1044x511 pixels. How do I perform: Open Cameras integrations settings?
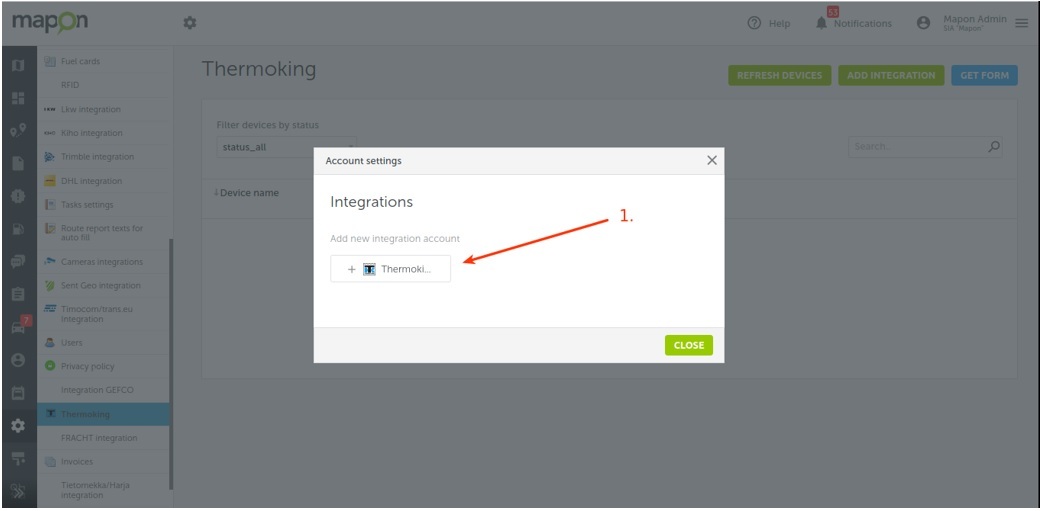pos(103,262)
